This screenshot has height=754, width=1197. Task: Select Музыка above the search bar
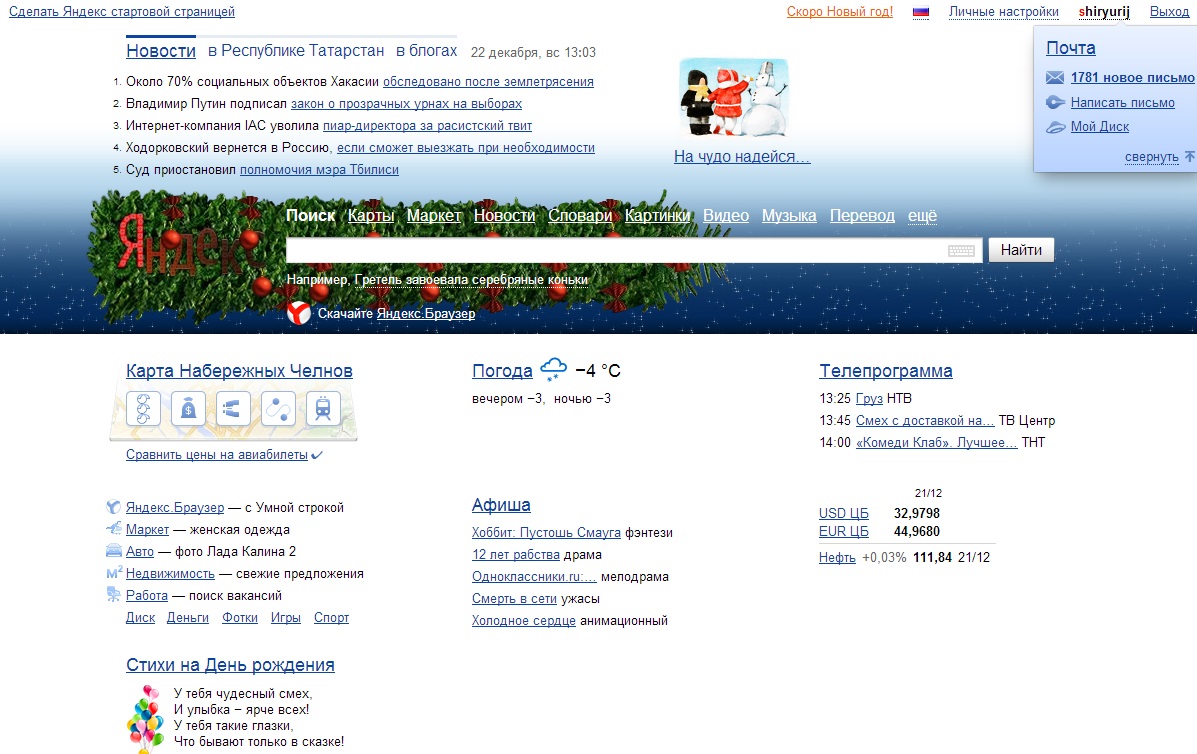pos(789,216)
